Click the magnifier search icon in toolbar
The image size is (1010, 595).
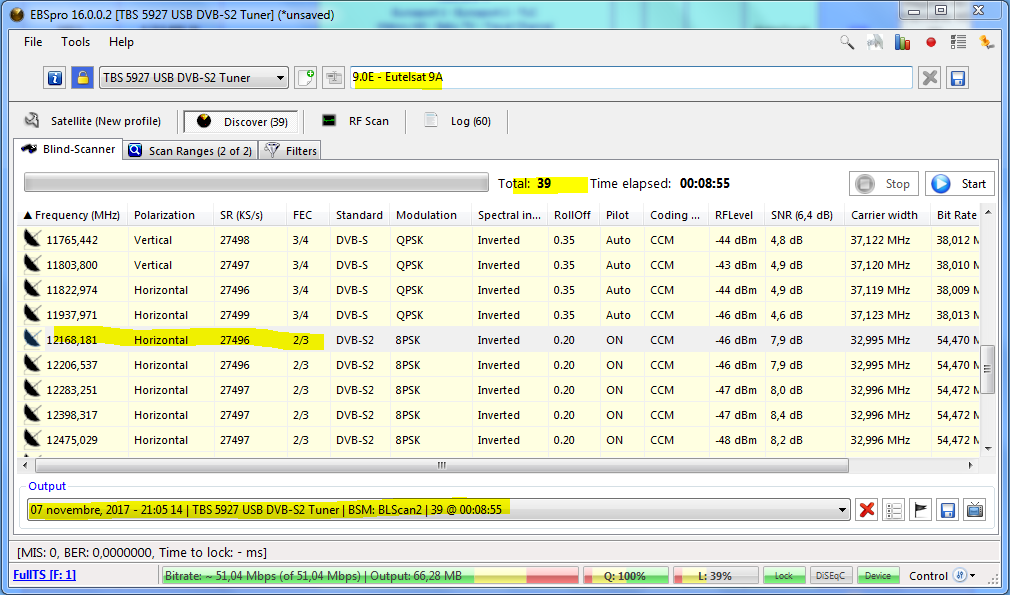[x=847, y=42]
